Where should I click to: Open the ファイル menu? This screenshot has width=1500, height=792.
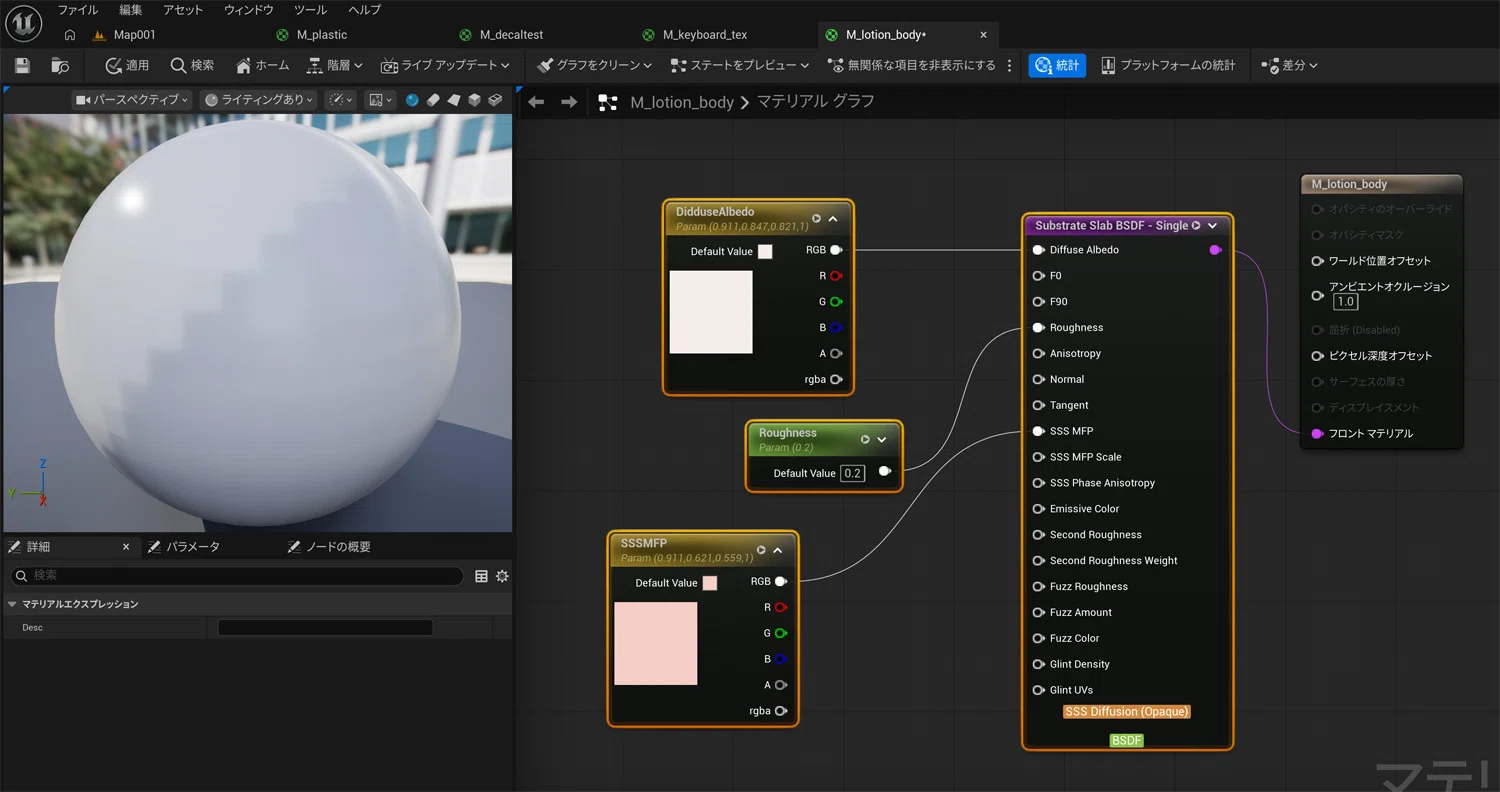(x=78, y=10)
